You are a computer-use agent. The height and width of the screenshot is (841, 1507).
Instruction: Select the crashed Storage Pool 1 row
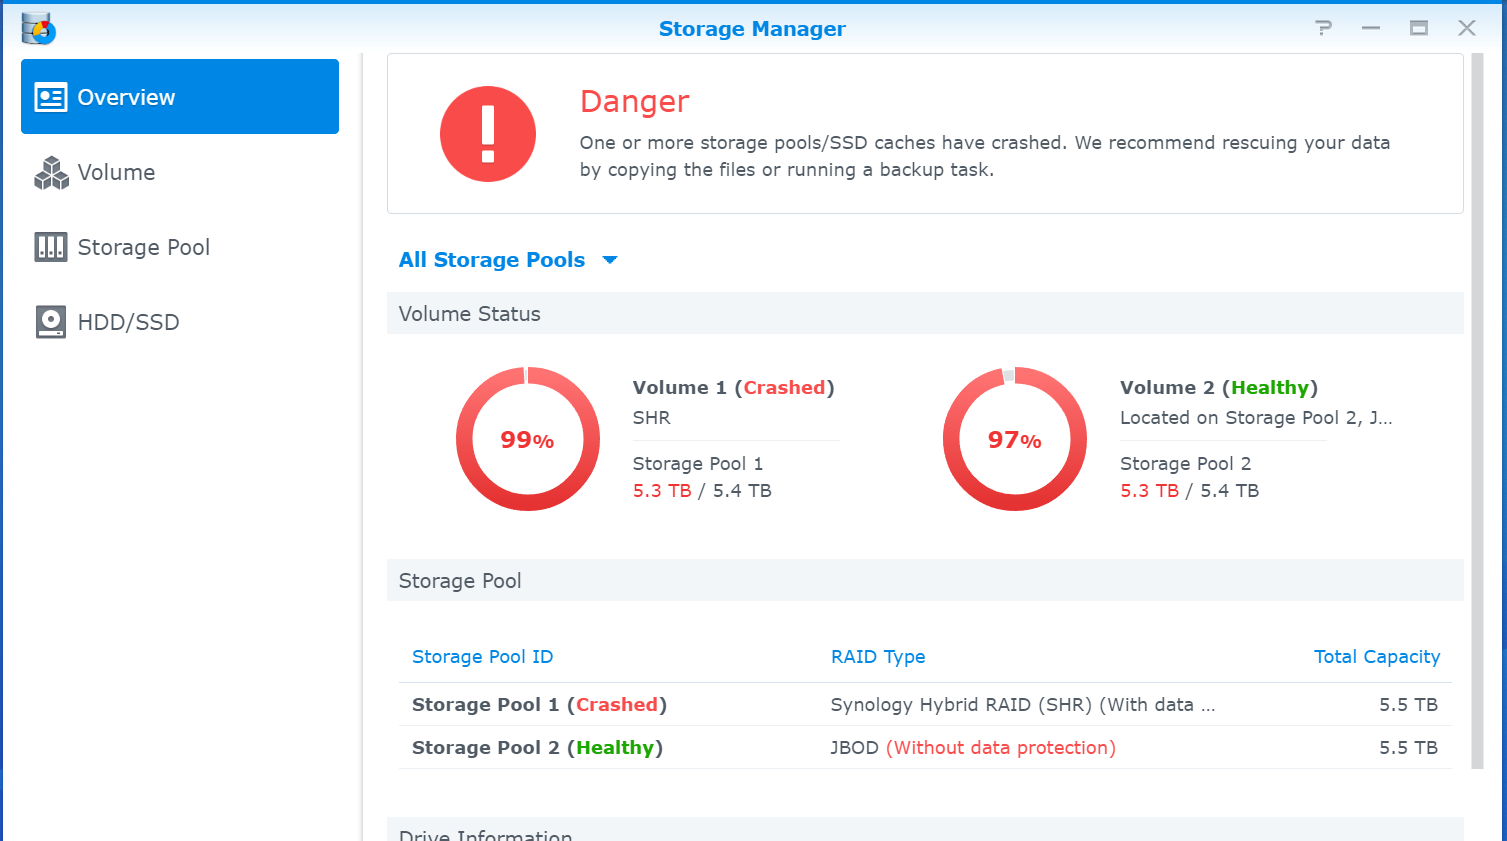click(539, 705)
